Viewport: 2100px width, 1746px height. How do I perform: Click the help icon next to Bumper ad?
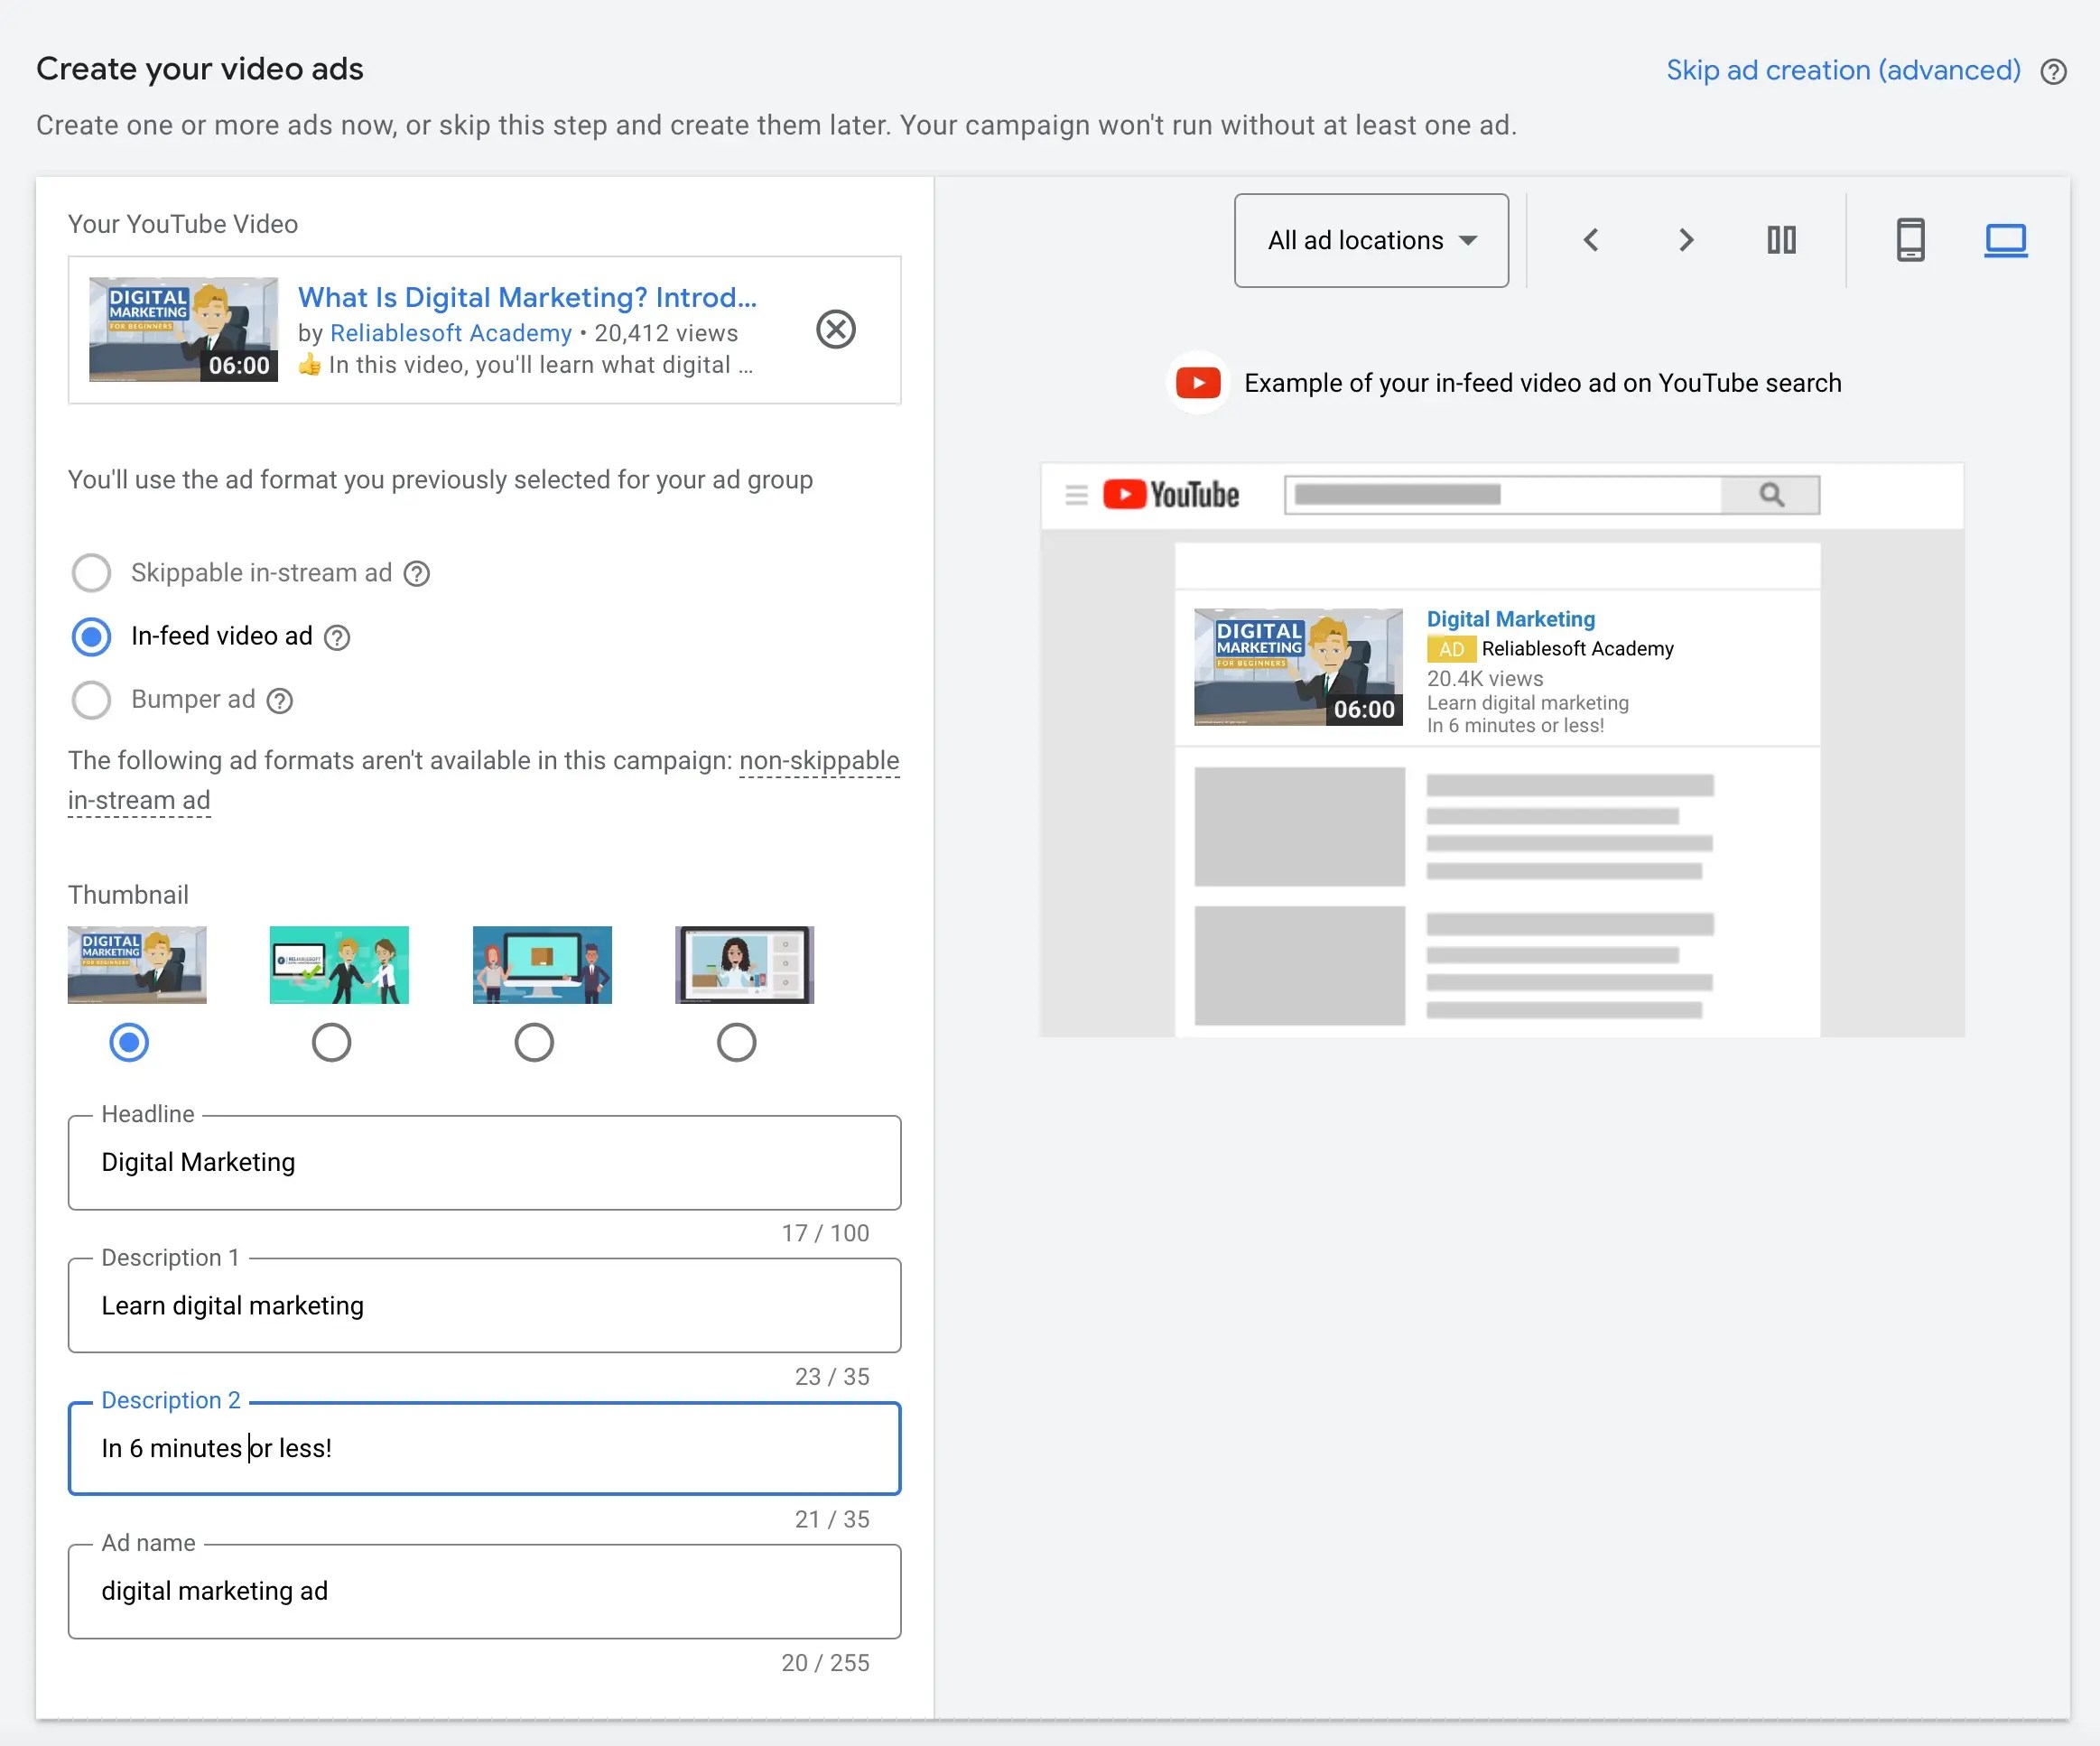(278, 700)
